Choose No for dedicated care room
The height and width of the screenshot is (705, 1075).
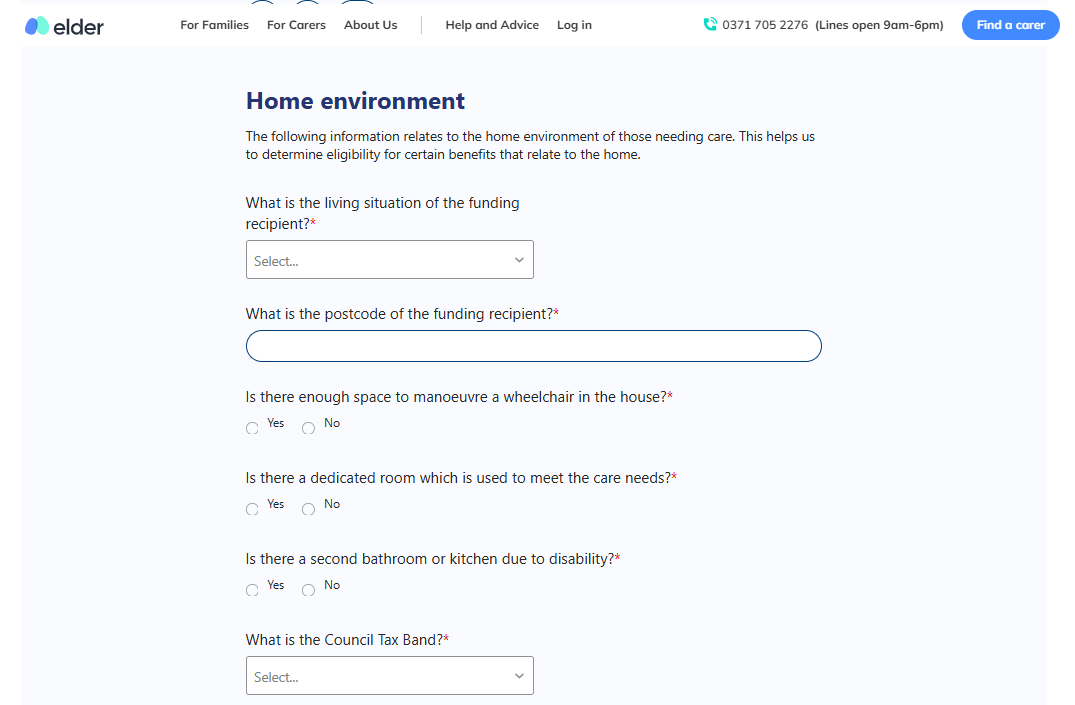[x=308, y=509]
